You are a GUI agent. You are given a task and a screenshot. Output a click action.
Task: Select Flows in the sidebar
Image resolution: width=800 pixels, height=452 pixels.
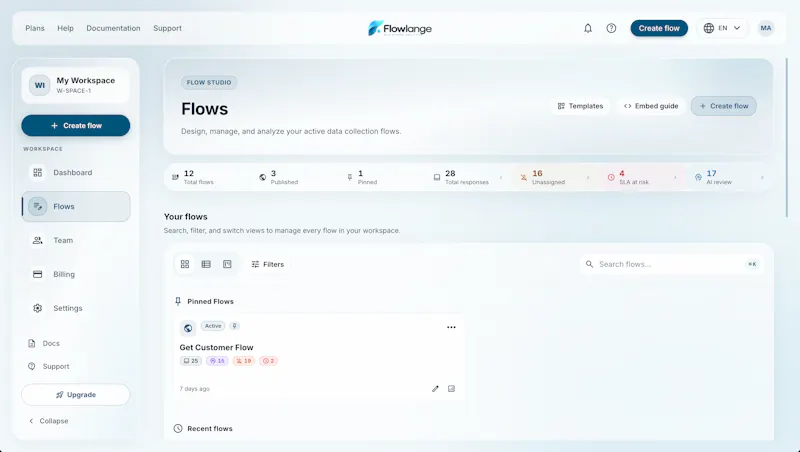(76, 206)
